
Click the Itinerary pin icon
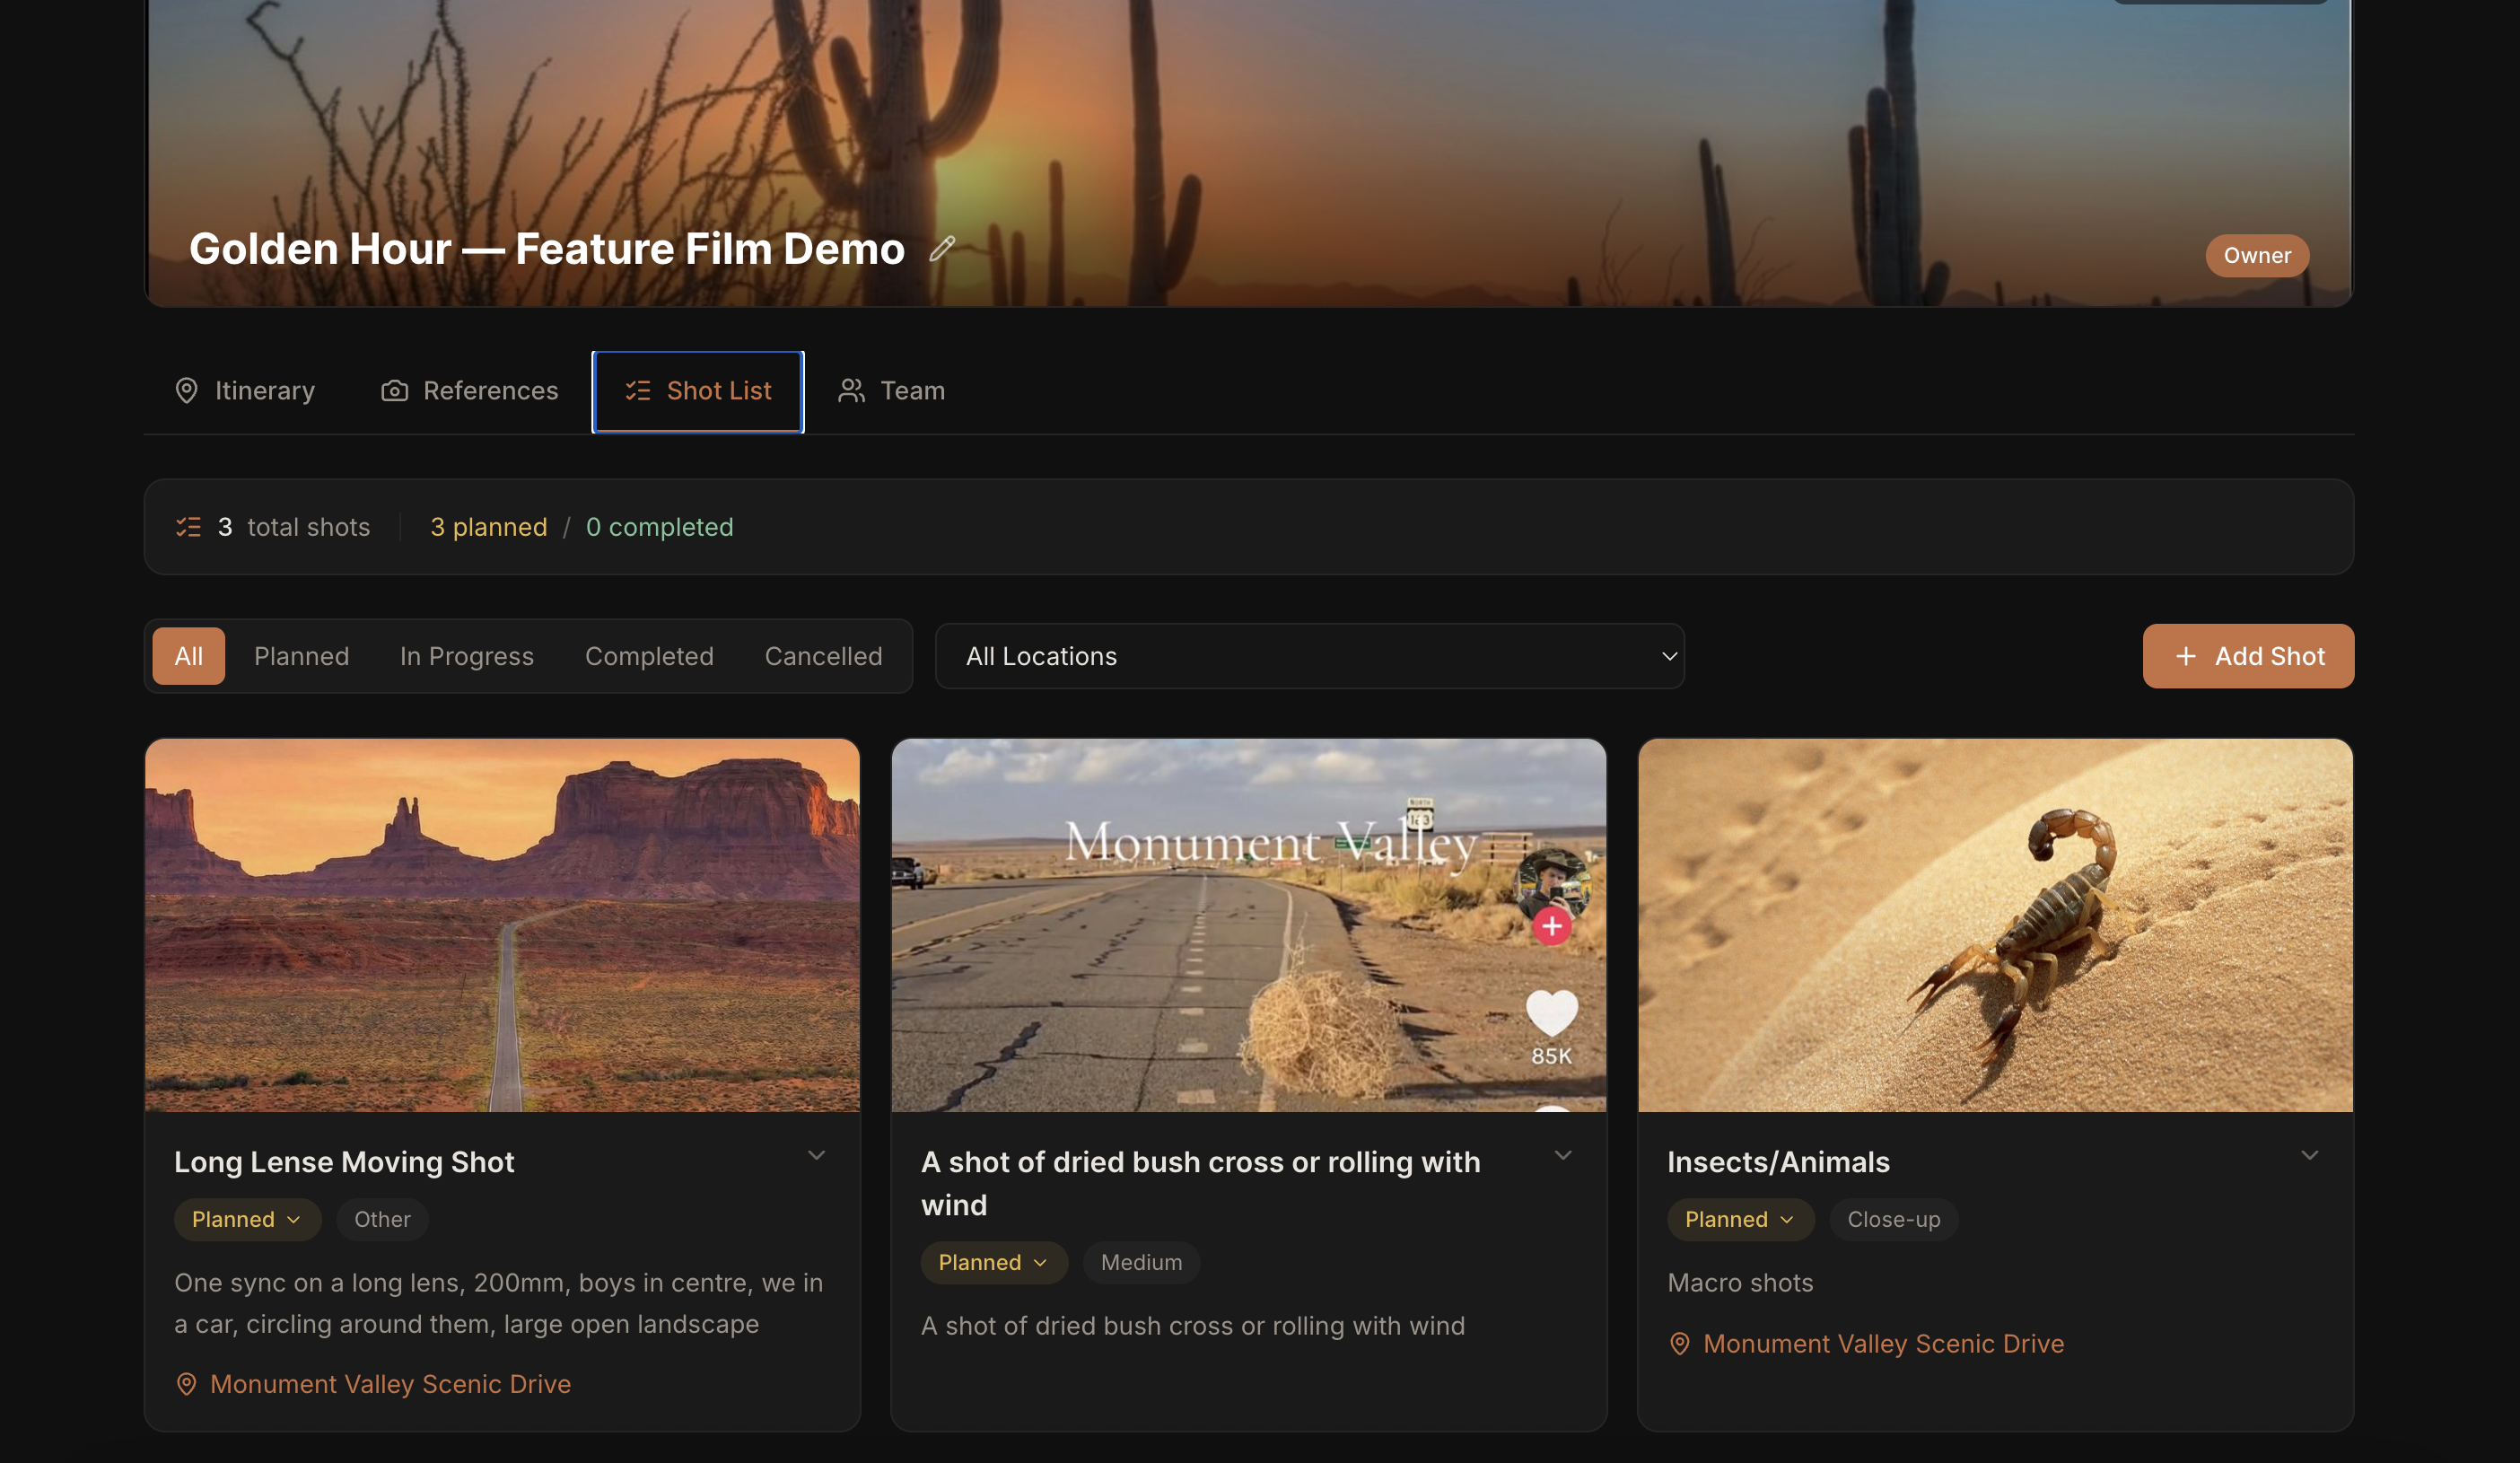click(x=188, y=391)
